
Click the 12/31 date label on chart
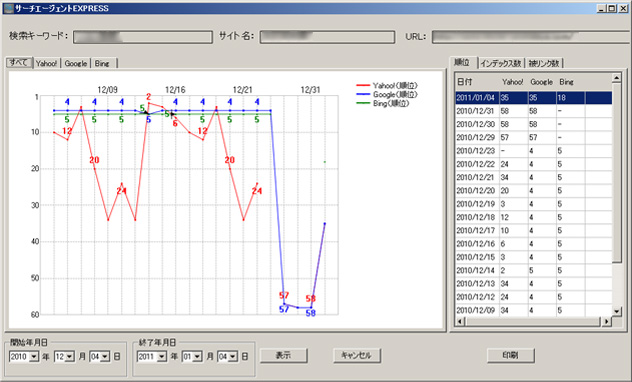point(310,90)
